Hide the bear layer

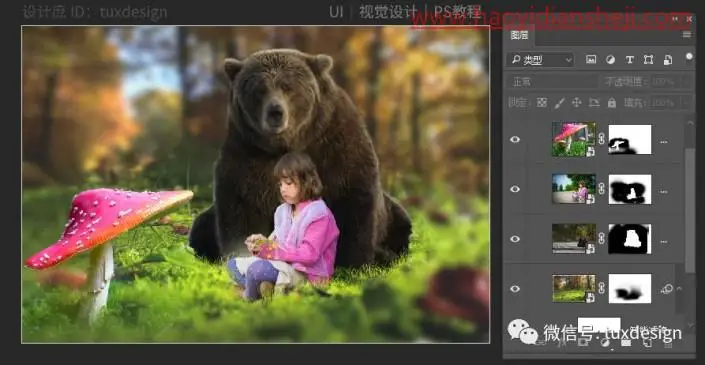tap(515, 239)
